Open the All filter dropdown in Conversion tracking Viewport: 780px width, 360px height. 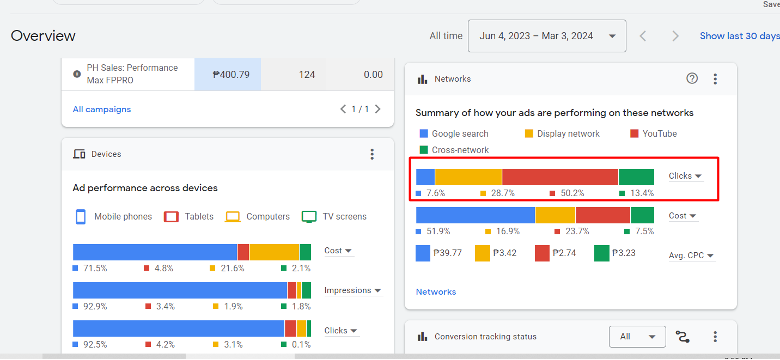[638, 337]
